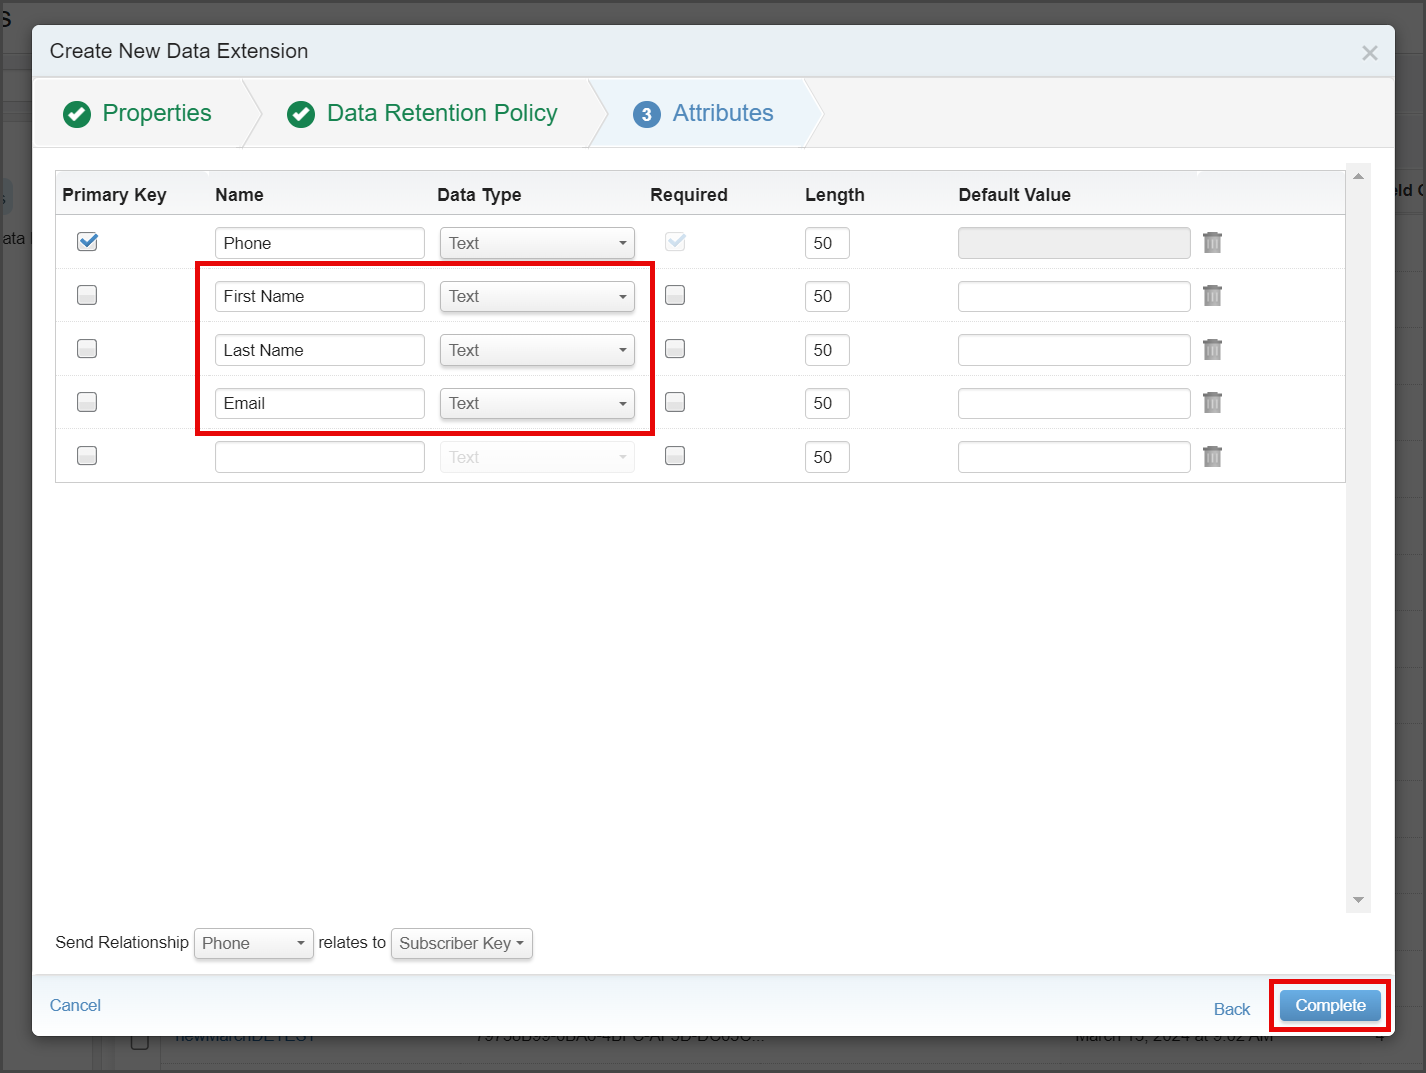
Task: Uncheck Primary Key for Phone
Action: pyautogui.click(x=87, y=241)
